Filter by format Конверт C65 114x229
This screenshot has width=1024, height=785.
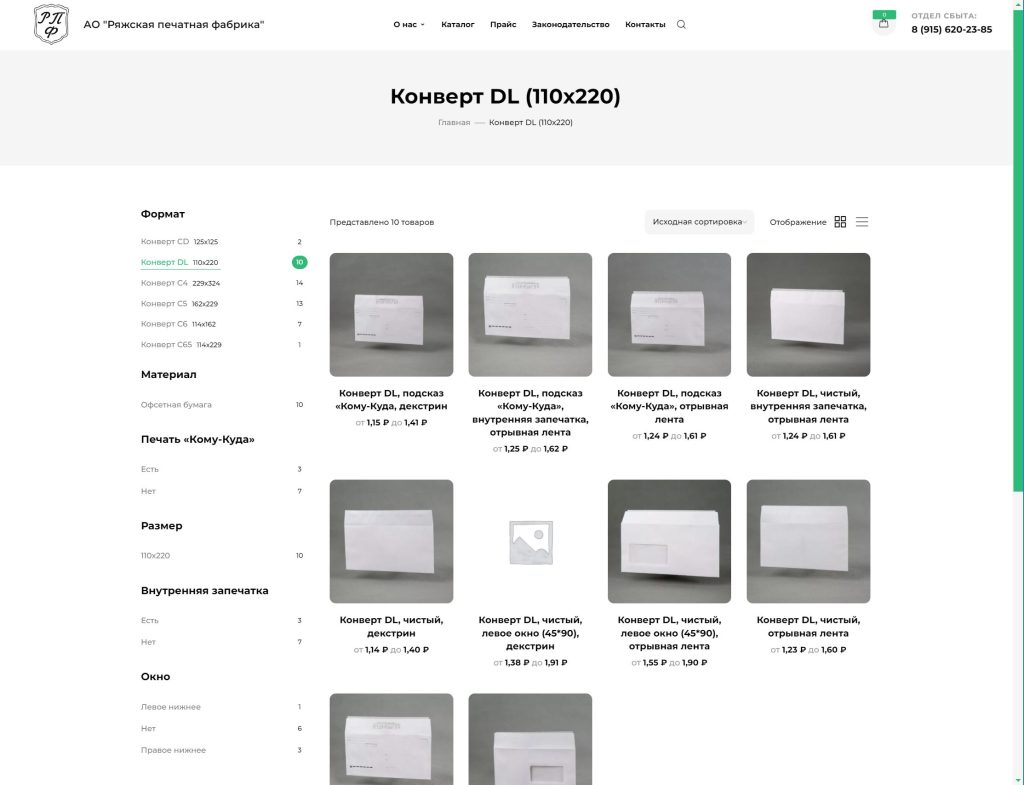pos(181,345)
